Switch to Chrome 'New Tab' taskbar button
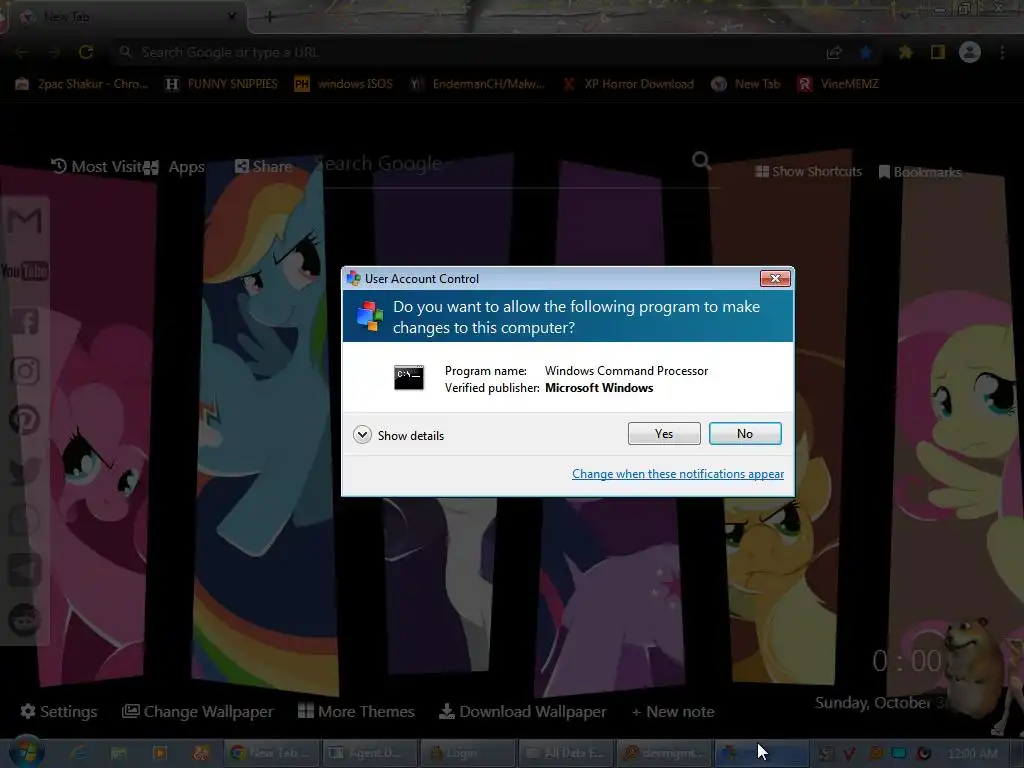This screenshot has width=1024, height=768. pos(271,753)
